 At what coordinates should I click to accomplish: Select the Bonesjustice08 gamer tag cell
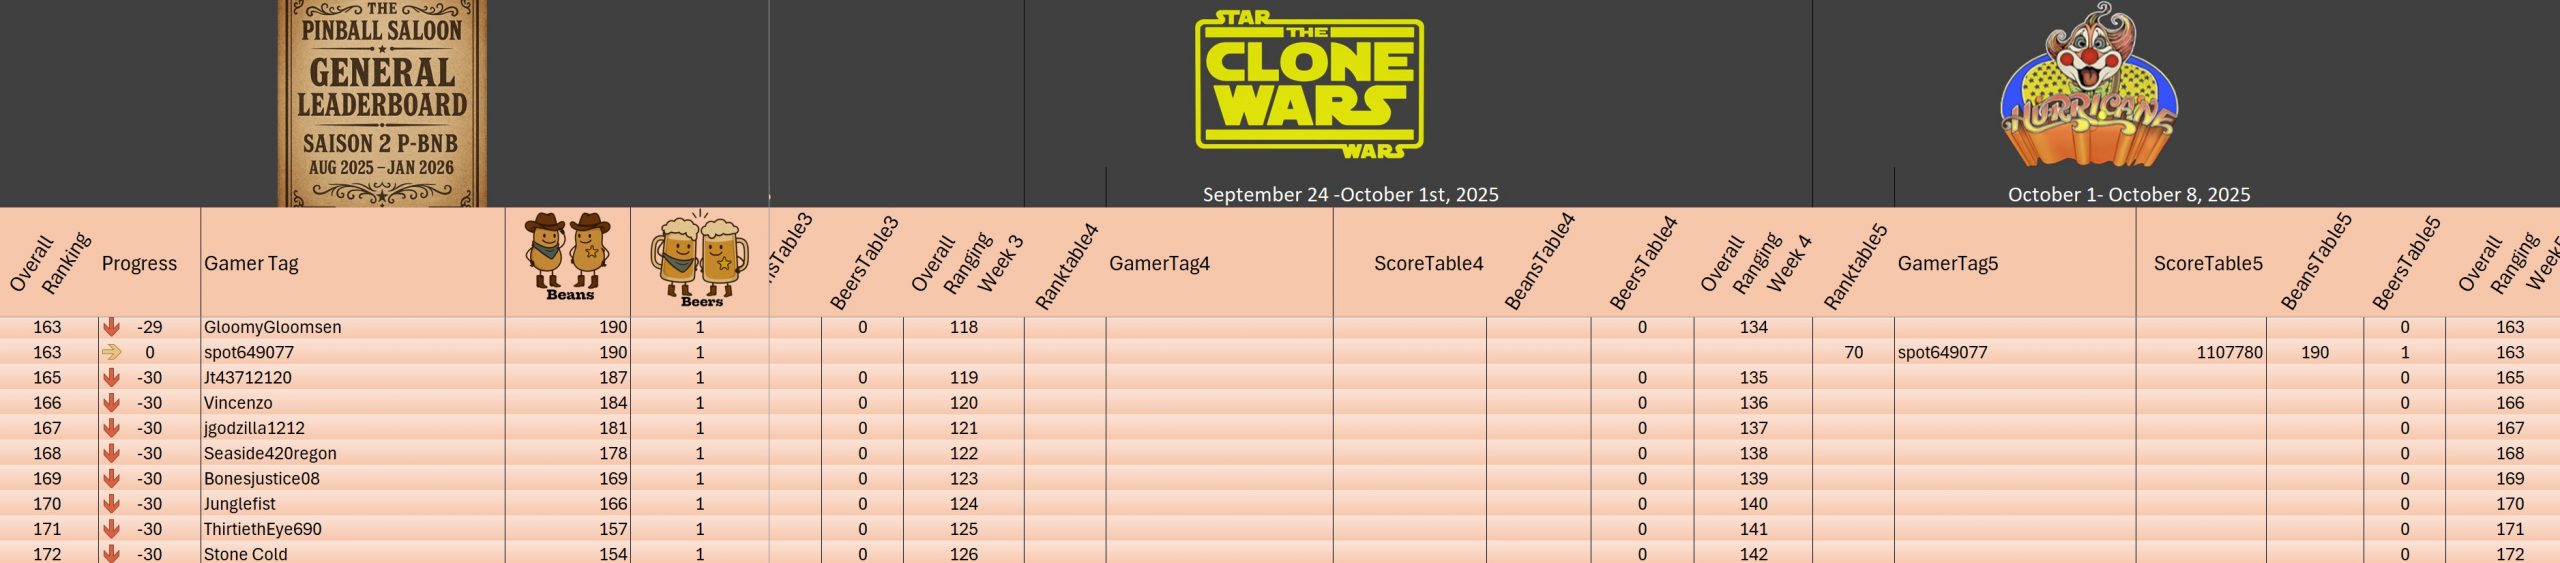pyautogui.click(x=262, y=478)
